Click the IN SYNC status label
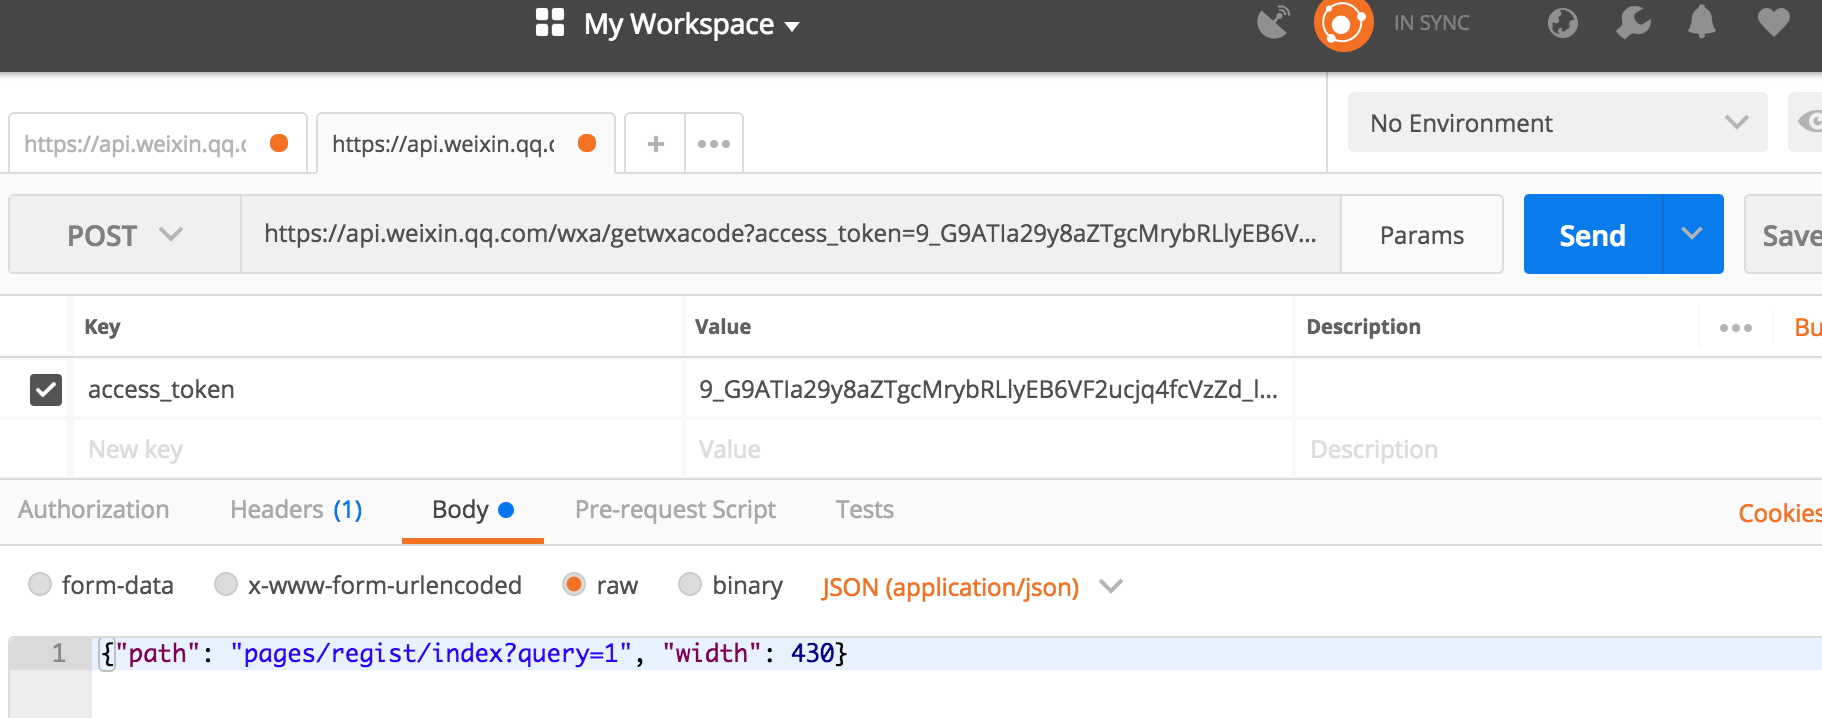 [1431, 23]
